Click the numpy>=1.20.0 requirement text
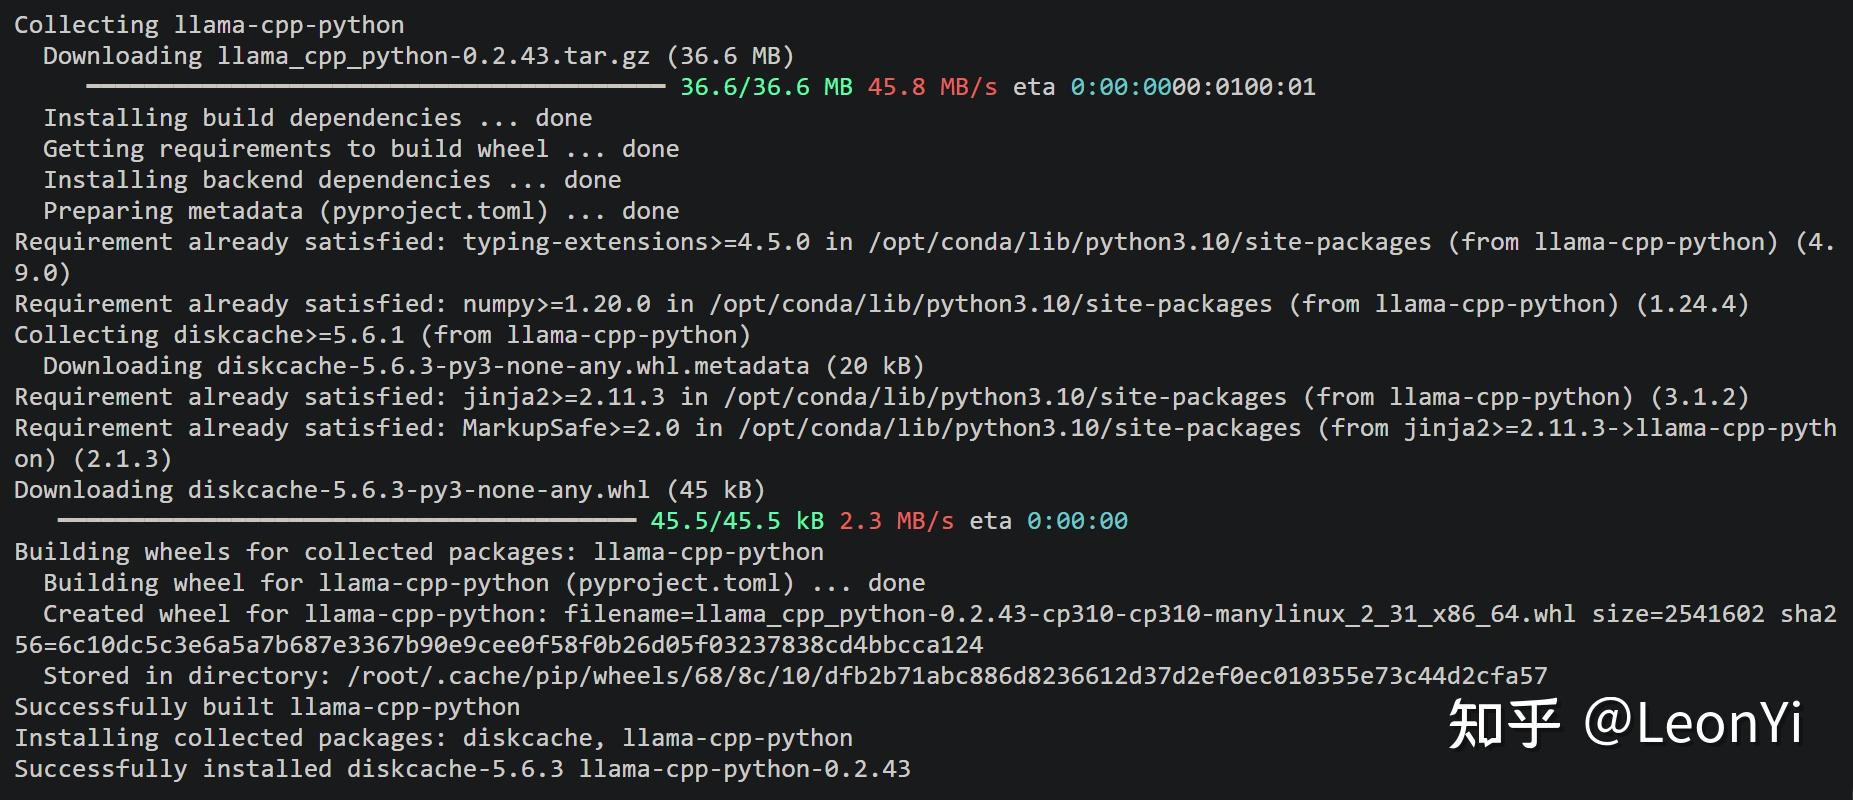This screenshot has width=1853, height=800. pos(556,304)
